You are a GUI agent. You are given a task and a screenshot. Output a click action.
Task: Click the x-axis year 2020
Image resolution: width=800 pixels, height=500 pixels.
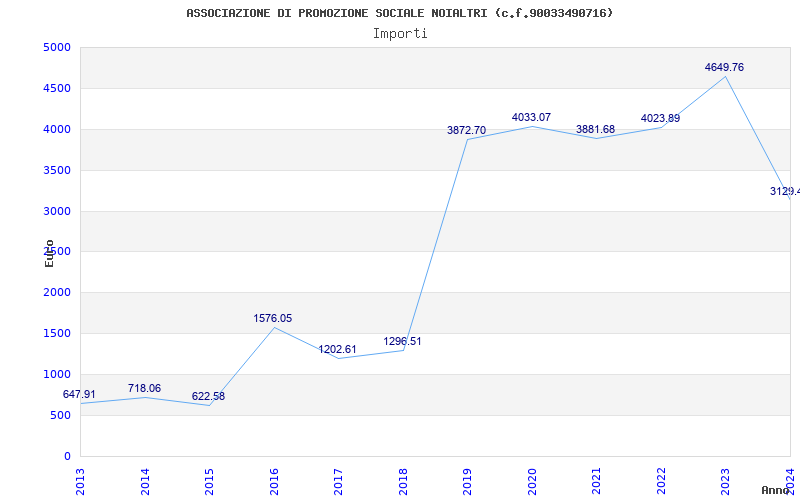pyautogui.click(x=532, y=481)
